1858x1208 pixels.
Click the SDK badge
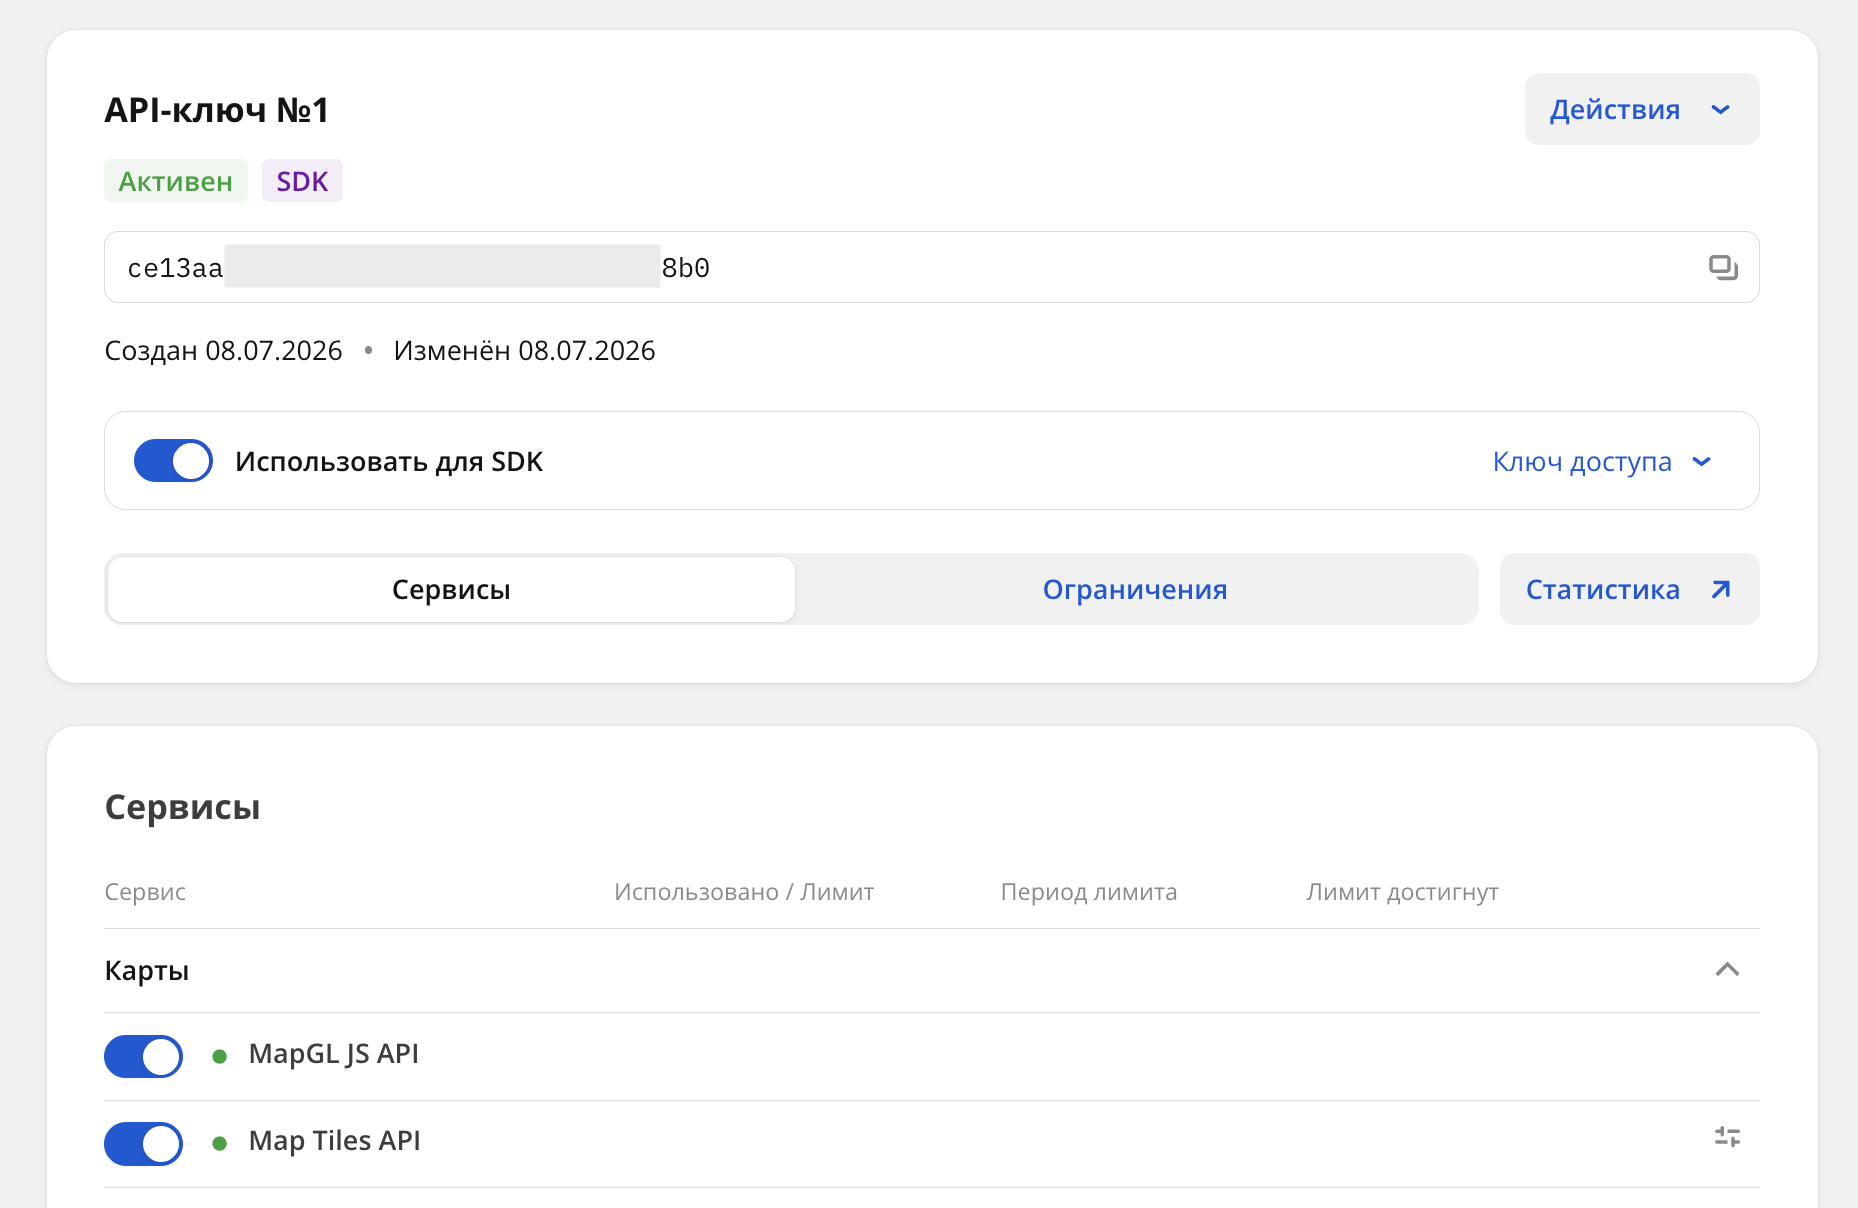click(302, 181)
